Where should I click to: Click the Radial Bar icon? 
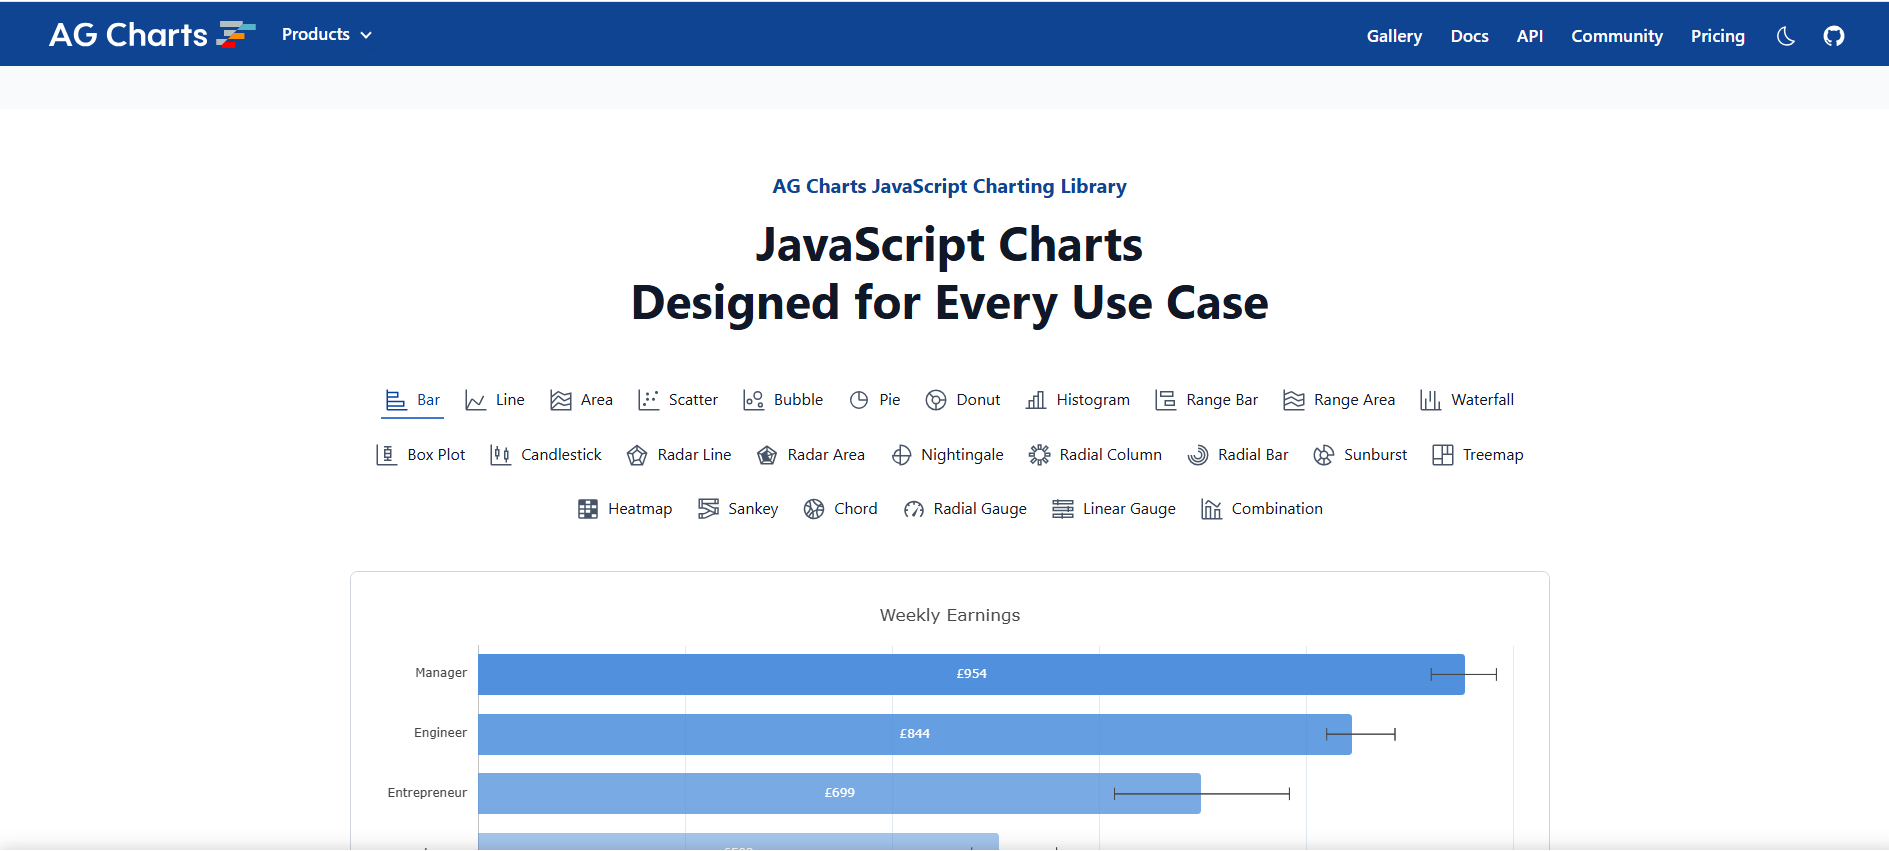pyautogui.click(x=1198, y=455)
